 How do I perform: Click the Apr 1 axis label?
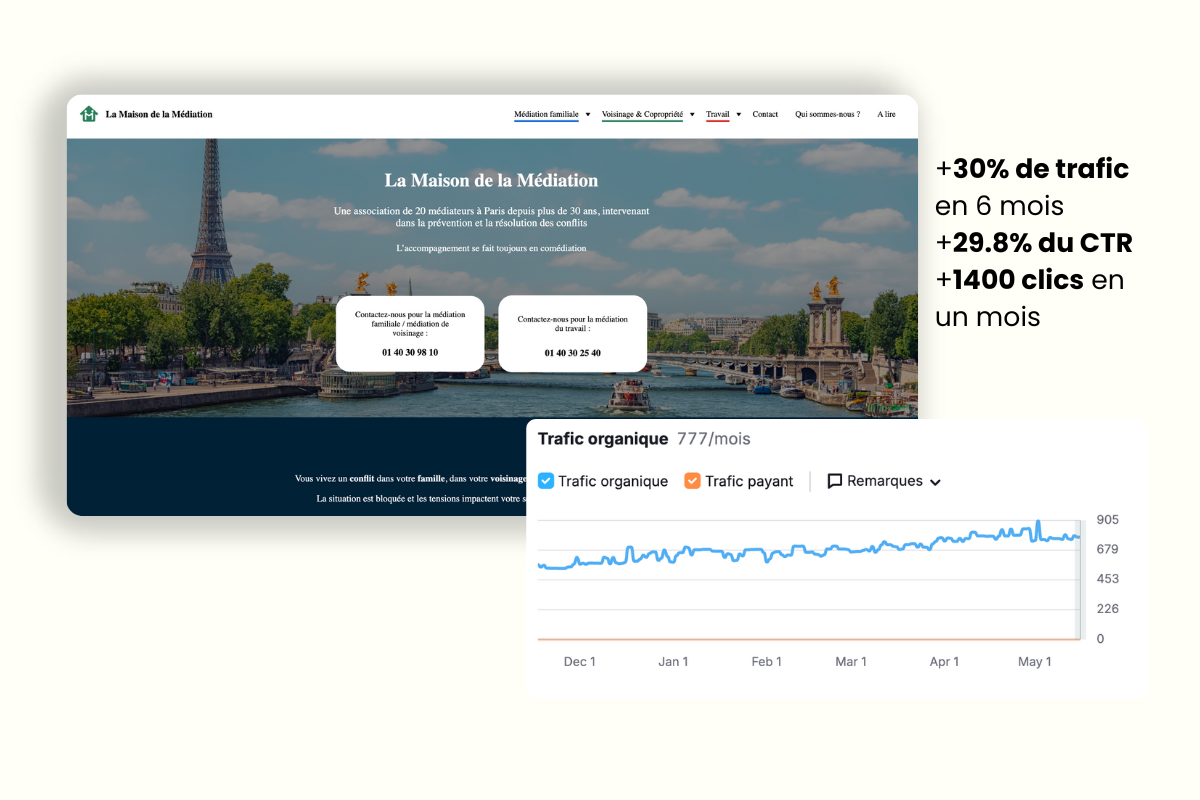pos(944,662)
